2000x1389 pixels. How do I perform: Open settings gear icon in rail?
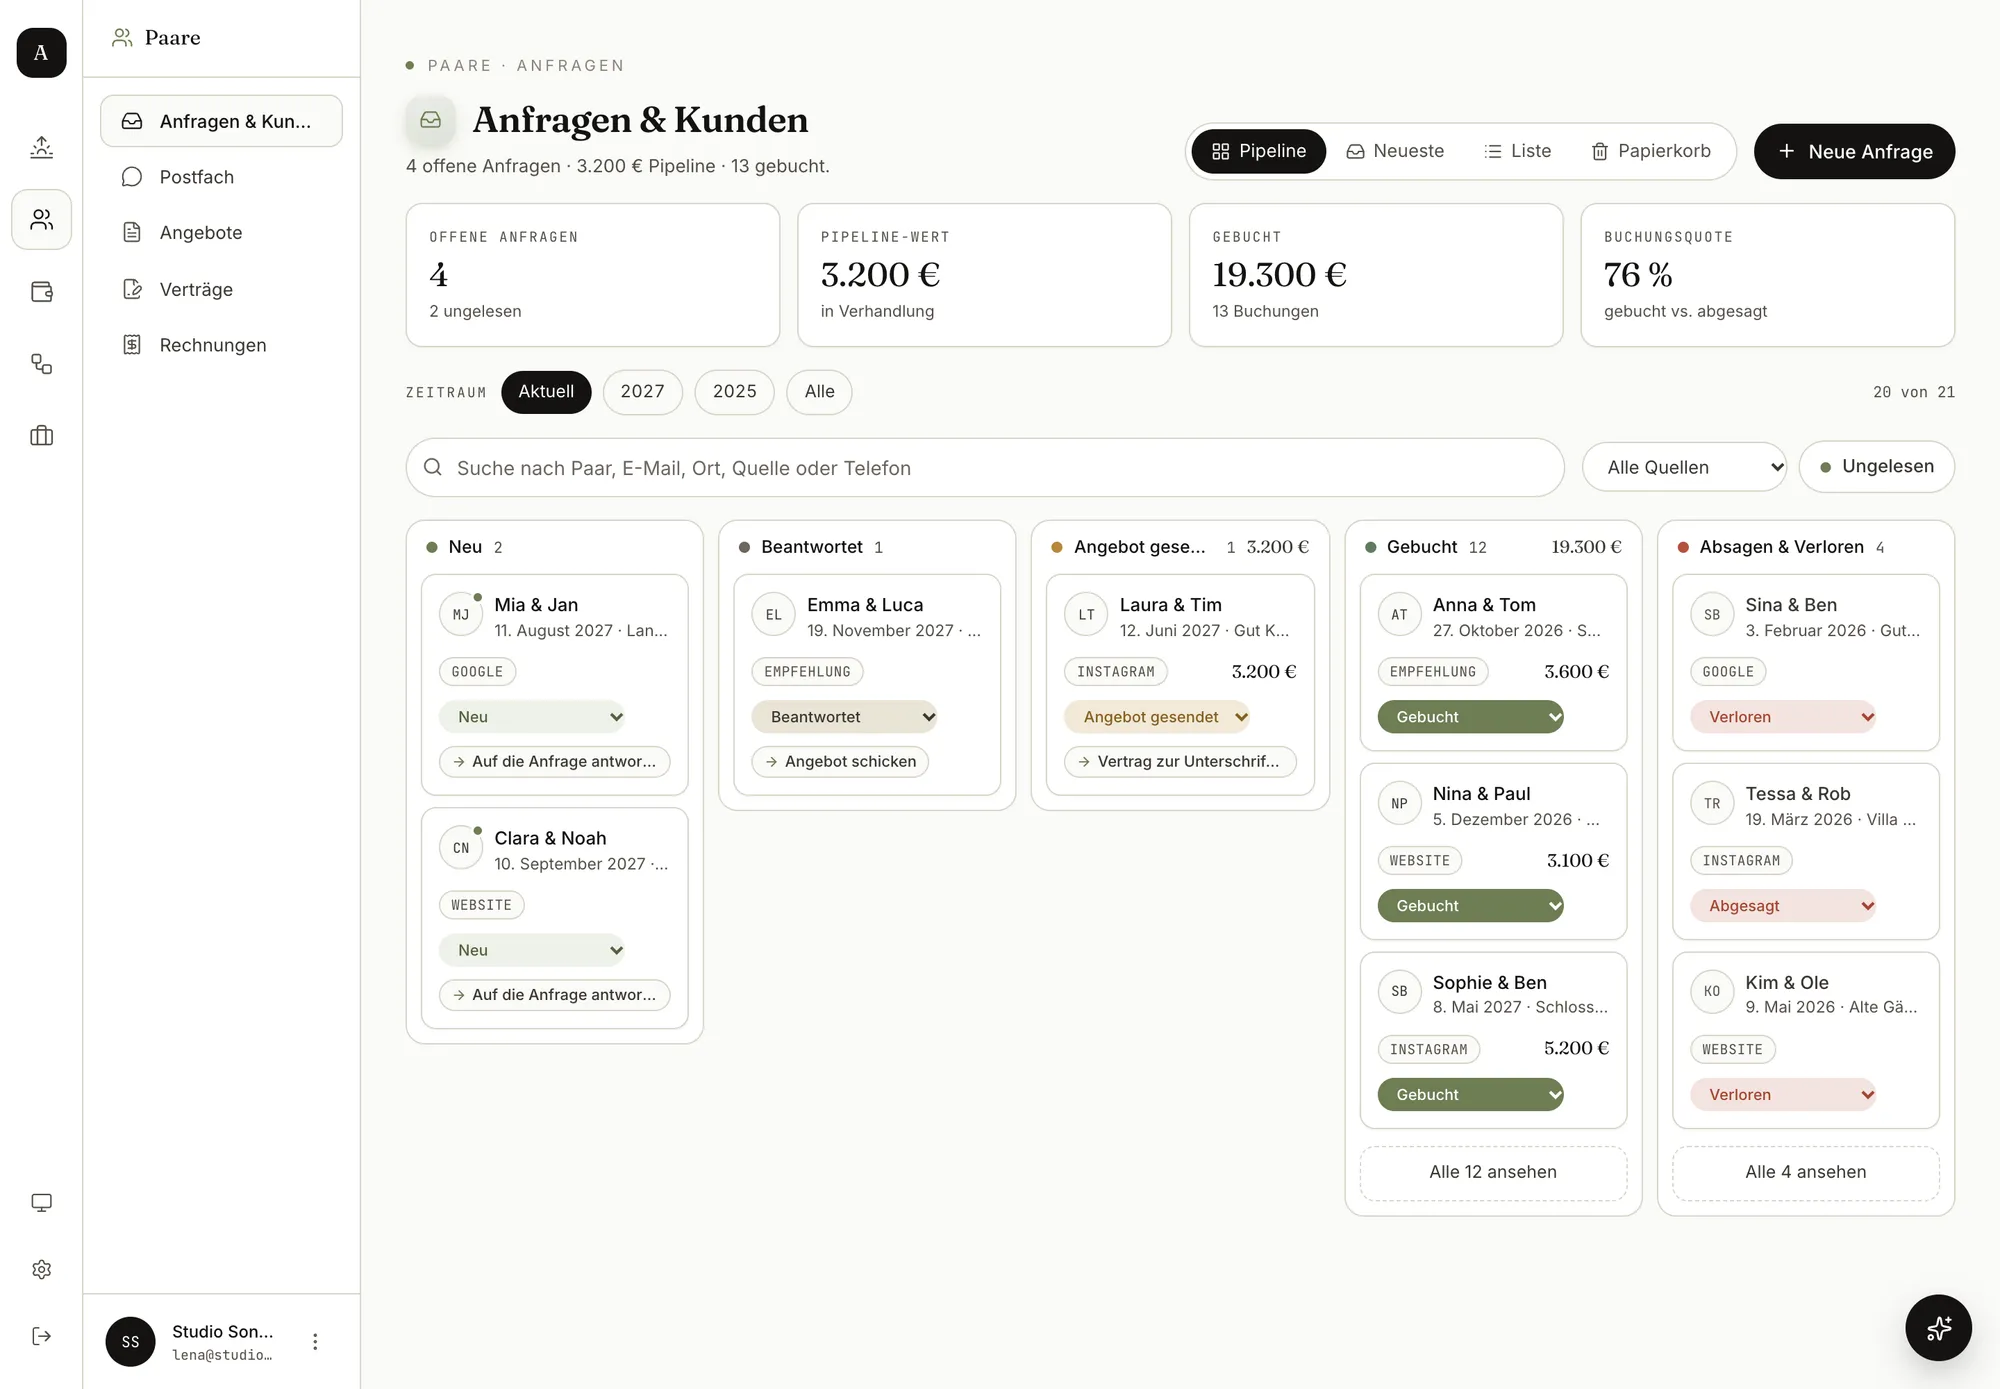41,1269
